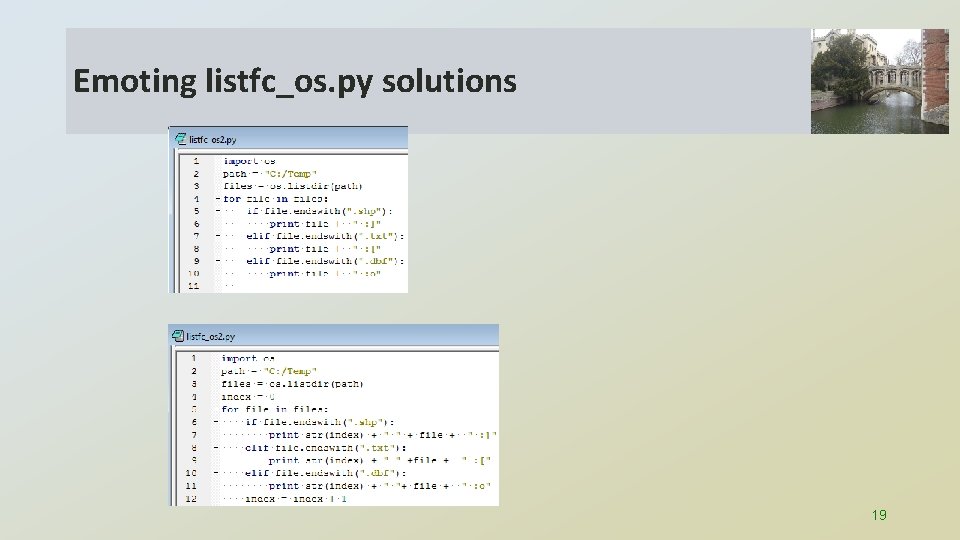The height and width of the screenshot is (540, 960).
Task: Click the 'index = 0' line in lower window
Action: point(248,397)
